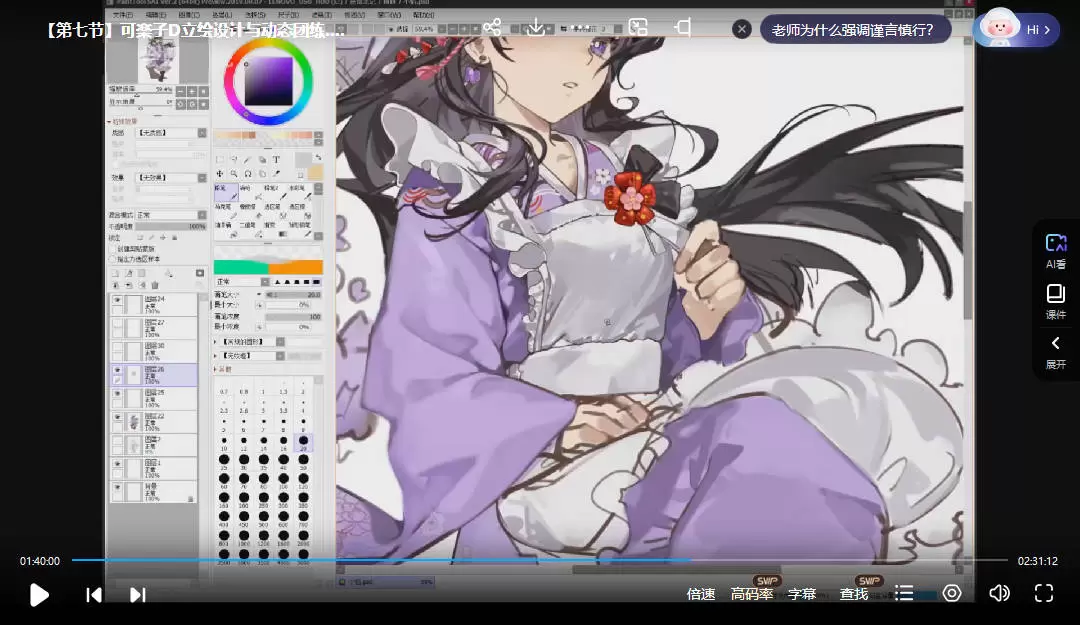1080x625 pixels.
Task: Select the rotate view tool in SAI
Action: 248,174
